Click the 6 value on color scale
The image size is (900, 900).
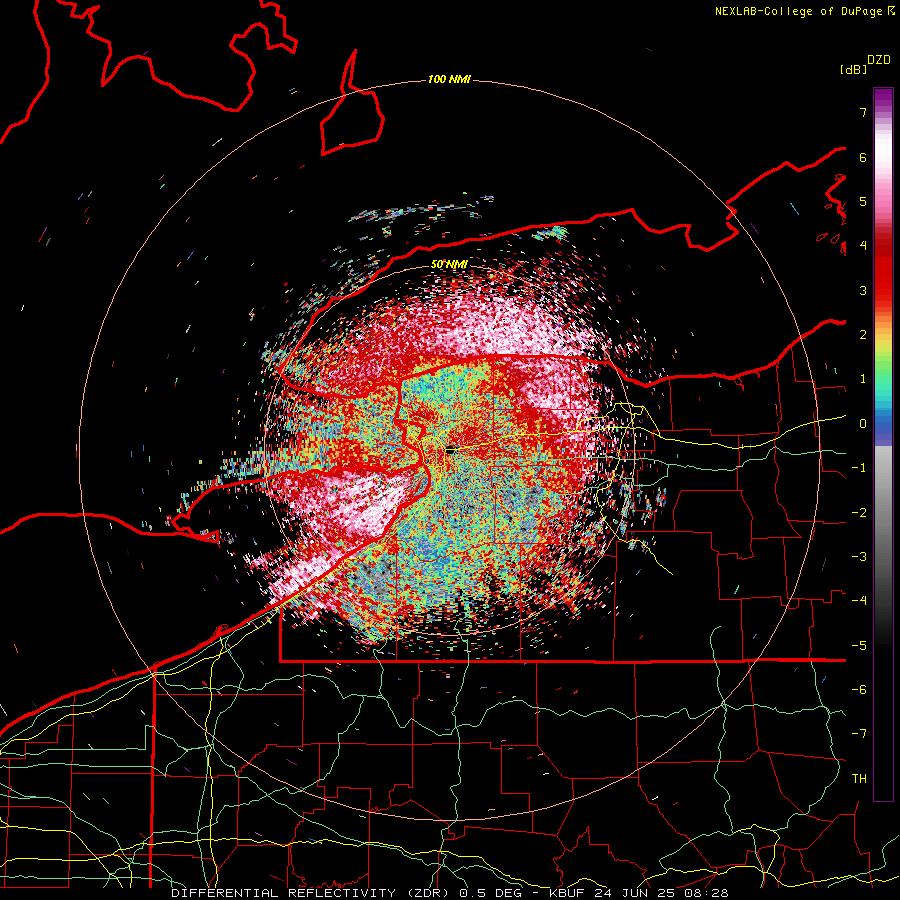(x=863, y=157)
